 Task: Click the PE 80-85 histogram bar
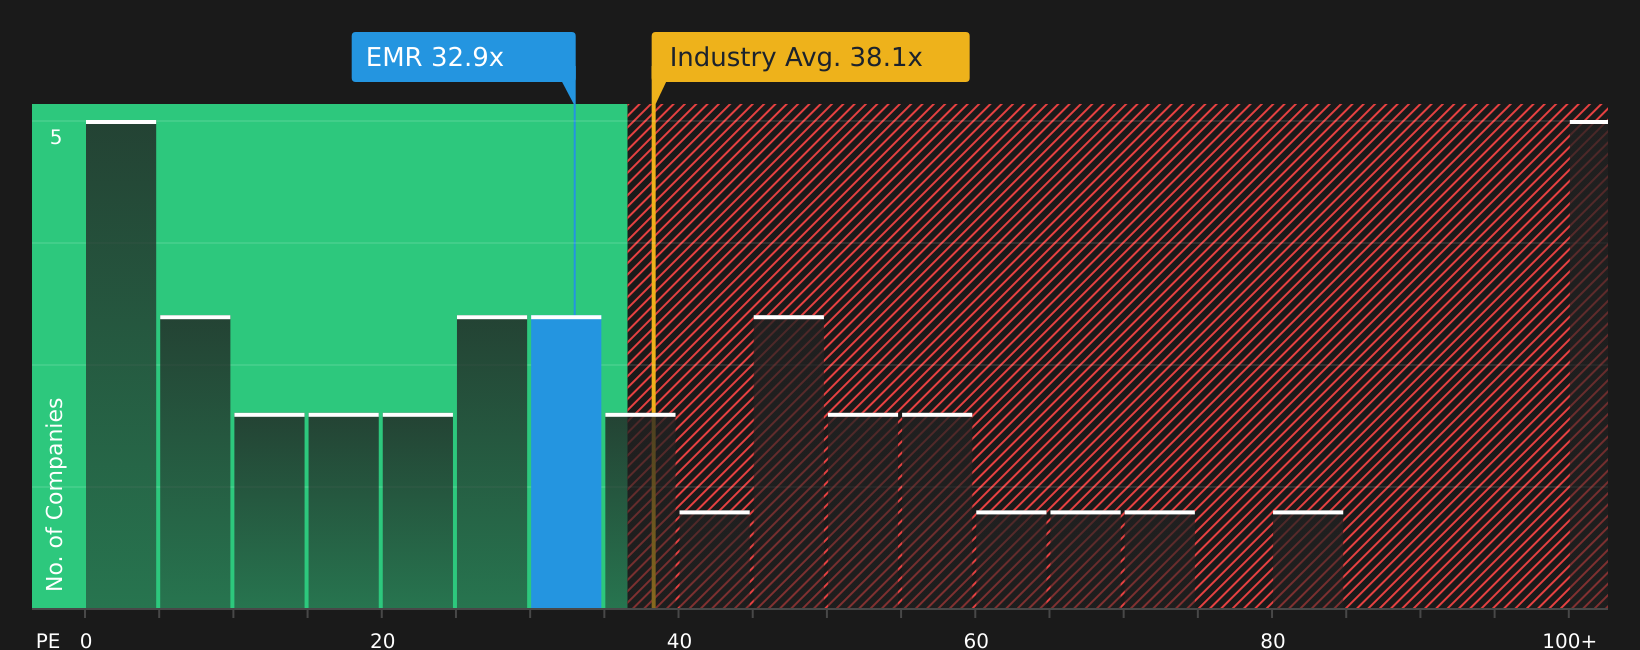coord(1308,560)
